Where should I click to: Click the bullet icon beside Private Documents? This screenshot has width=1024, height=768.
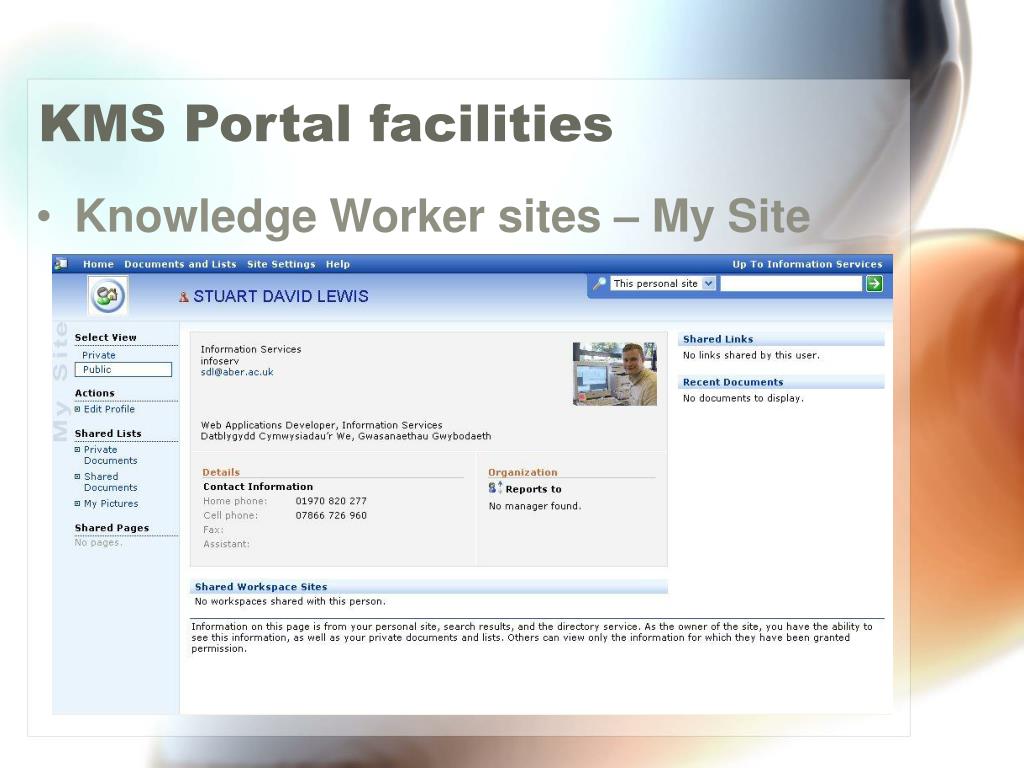click(x=78, y=450)
